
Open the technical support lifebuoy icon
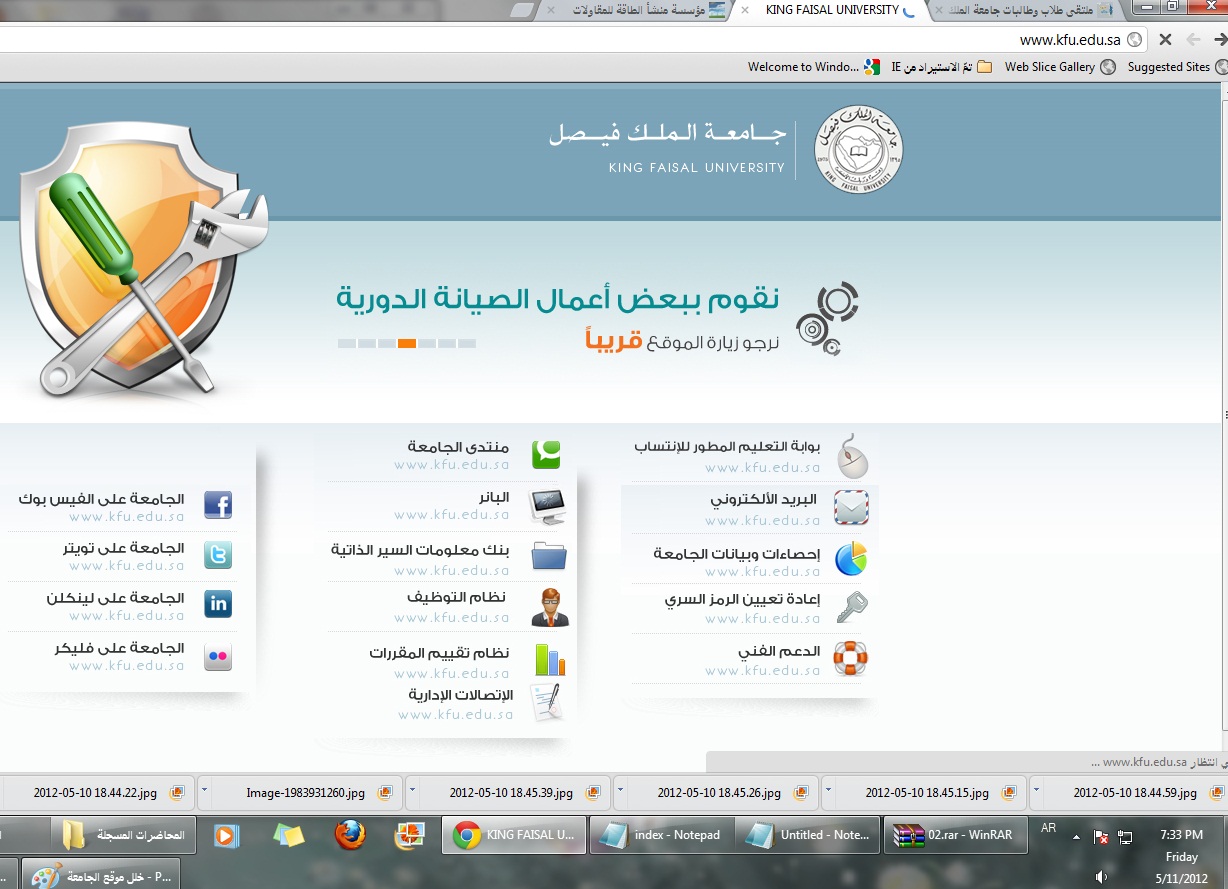click(x=851, y=658)
